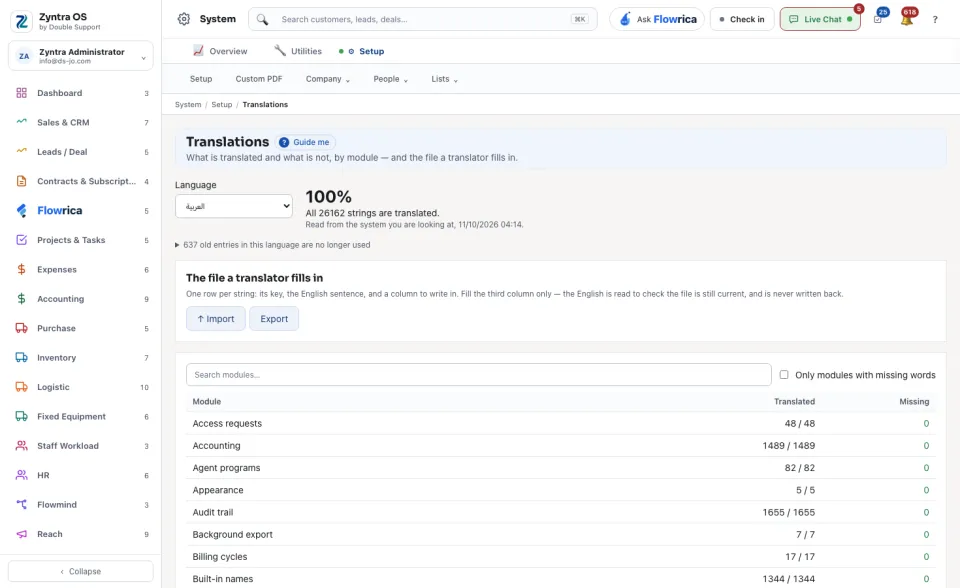Click the Zyntra OS logo icon
The height and width of the screenshot is (588, 960).
click(21, 21)
